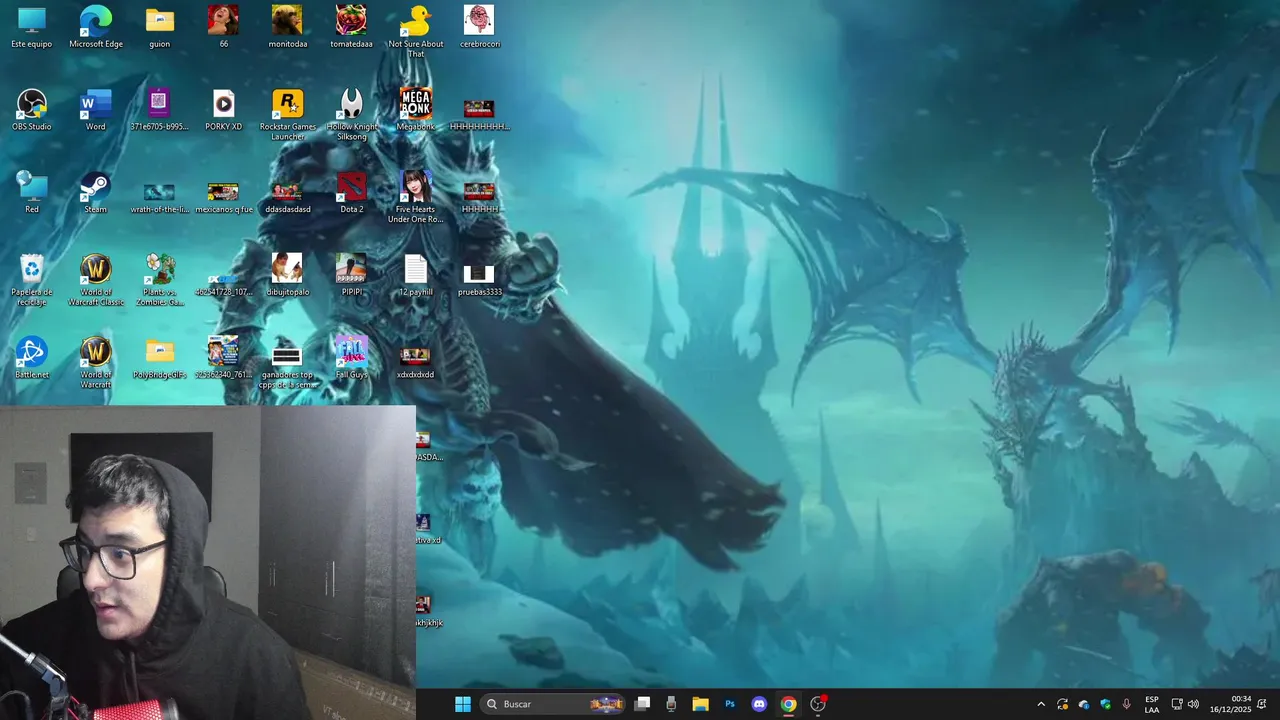Select the 525362340_761... image file
The height and width of the screenshot is (720, 1280).
coord(223,358)
